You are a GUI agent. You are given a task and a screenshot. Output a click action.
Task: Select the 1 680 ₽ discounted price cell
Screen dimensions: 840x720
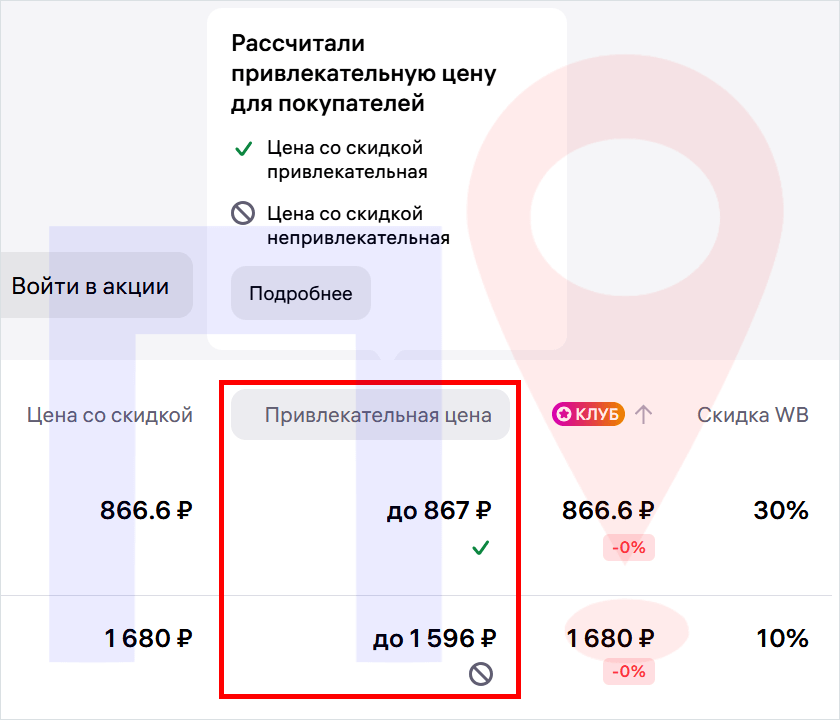[x=148, y=638]
